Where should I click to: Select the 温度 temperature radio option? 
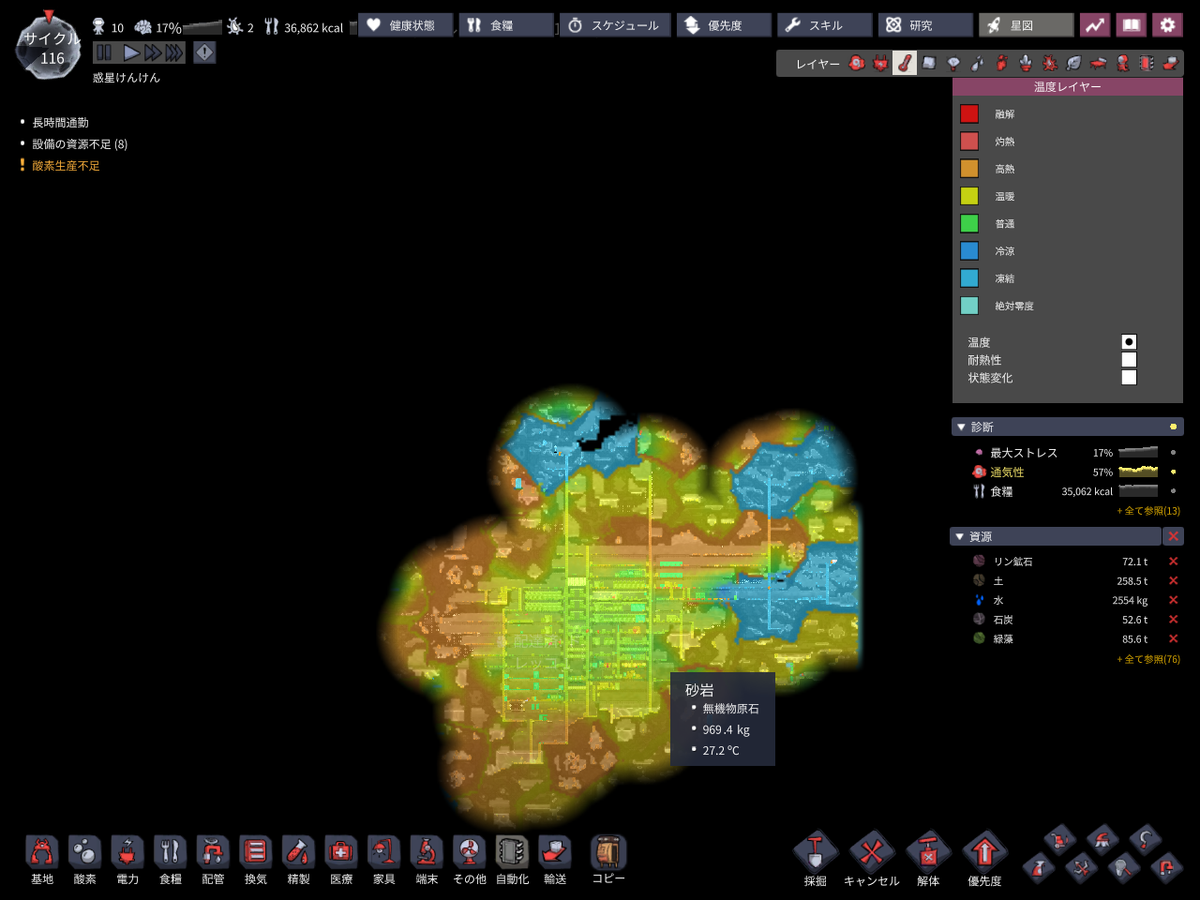[1129, 342]
